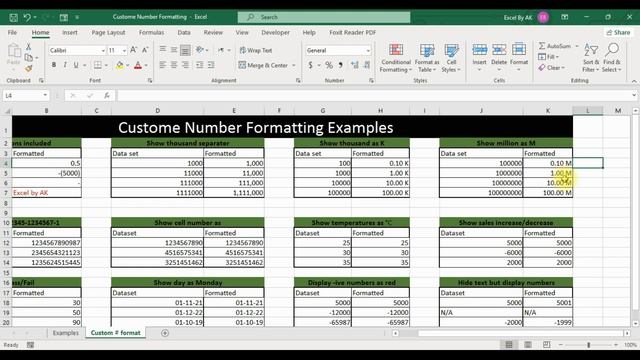Click the Orientation text-angle icon
The image size is (640, 360).
coord(200,50)
